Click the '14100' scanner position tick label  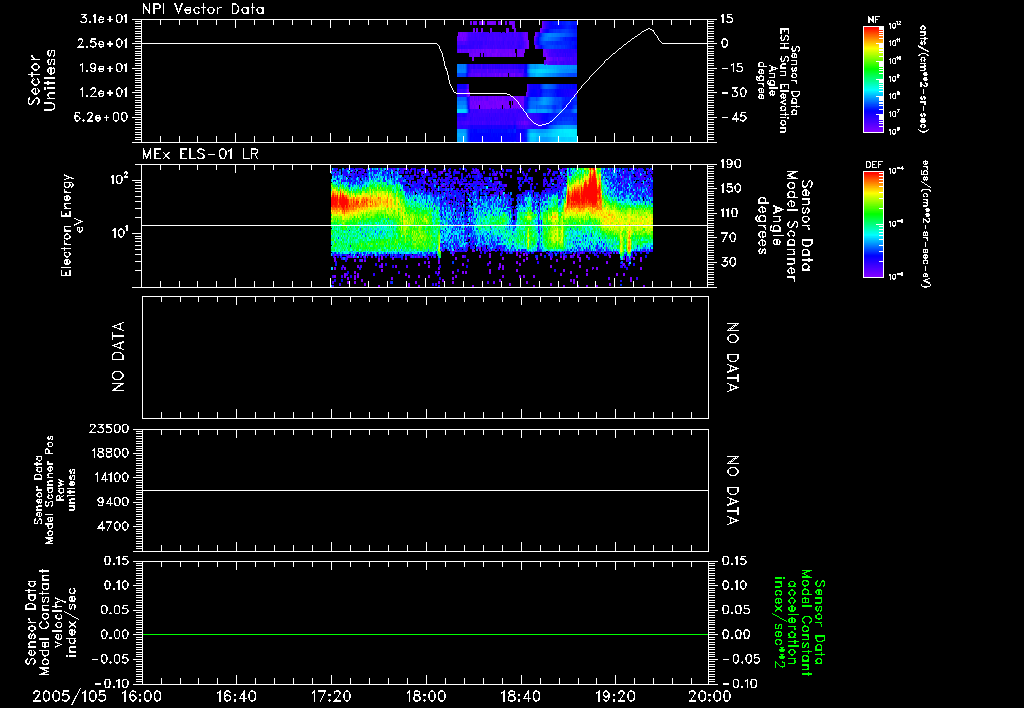click(x=110, y=477)
